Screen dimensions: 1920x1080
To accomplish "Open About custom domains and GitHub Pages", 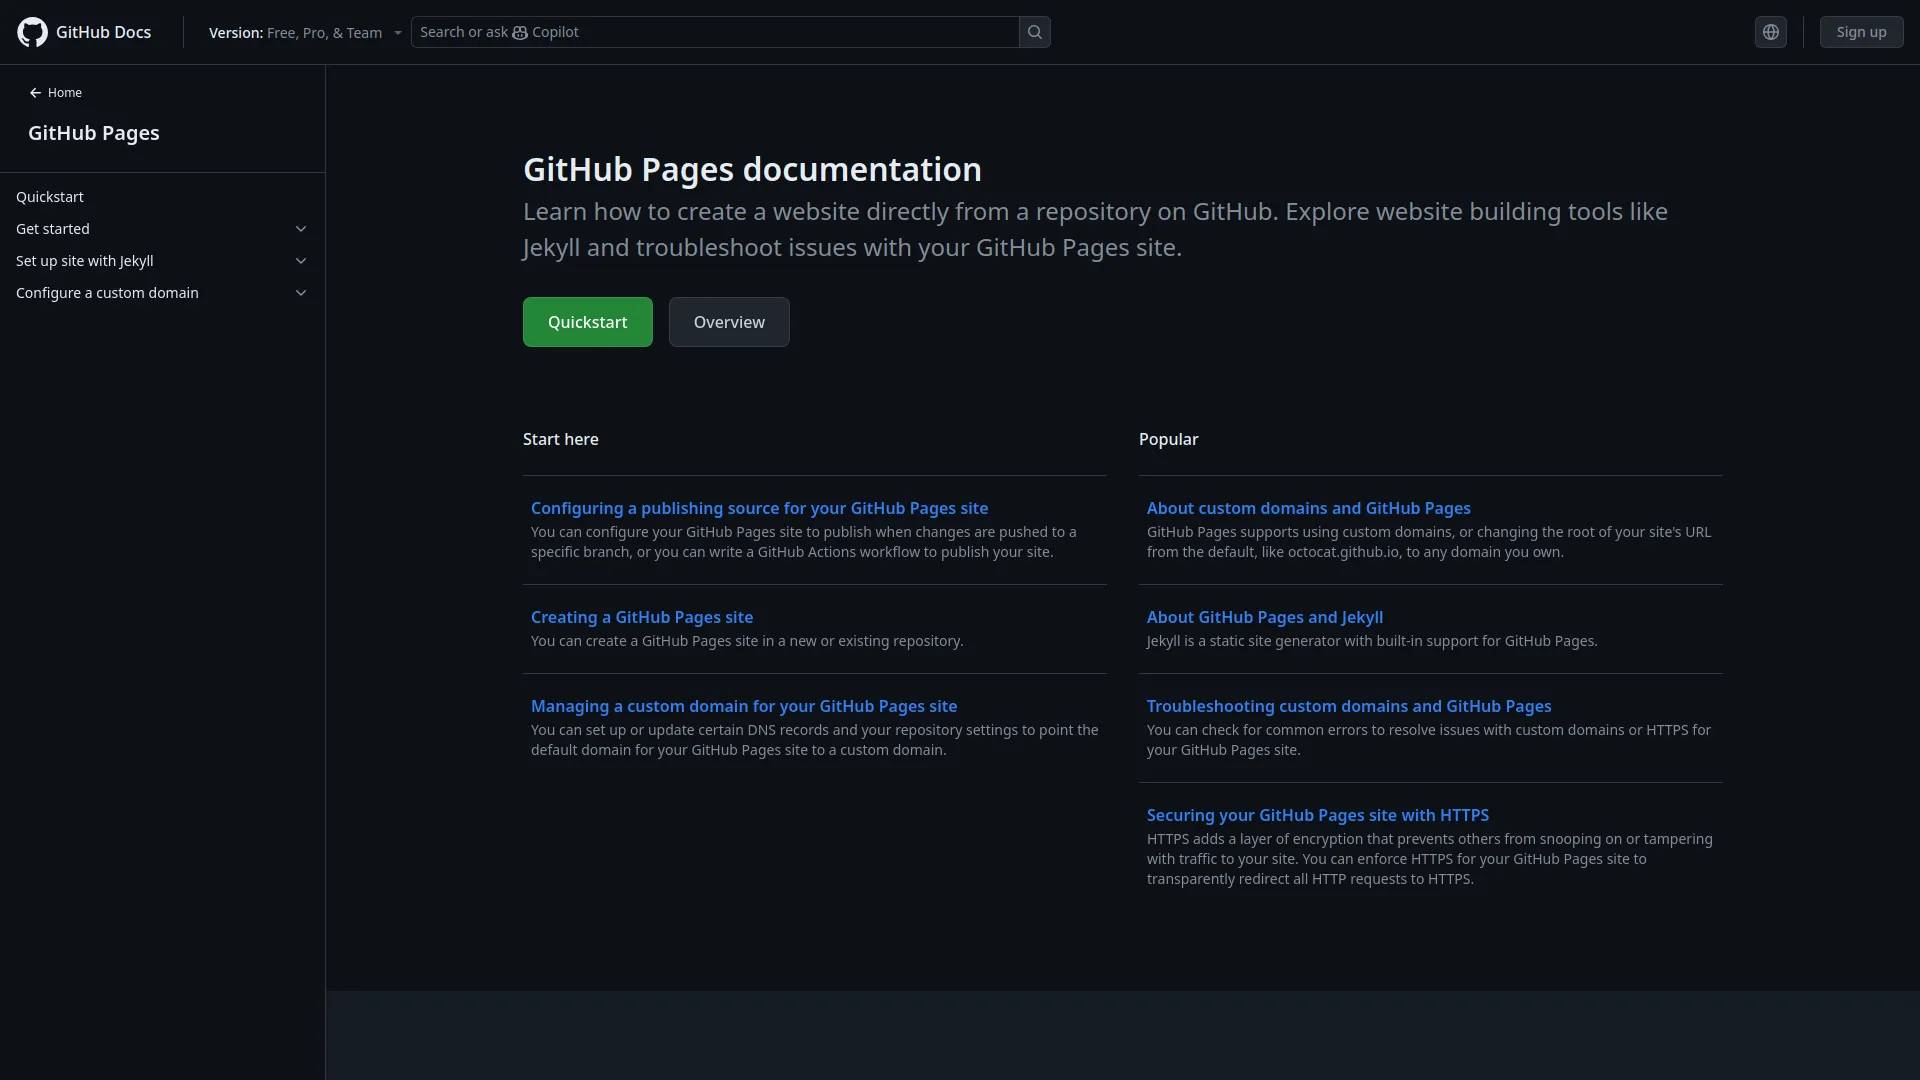I will click(1308, 508).
